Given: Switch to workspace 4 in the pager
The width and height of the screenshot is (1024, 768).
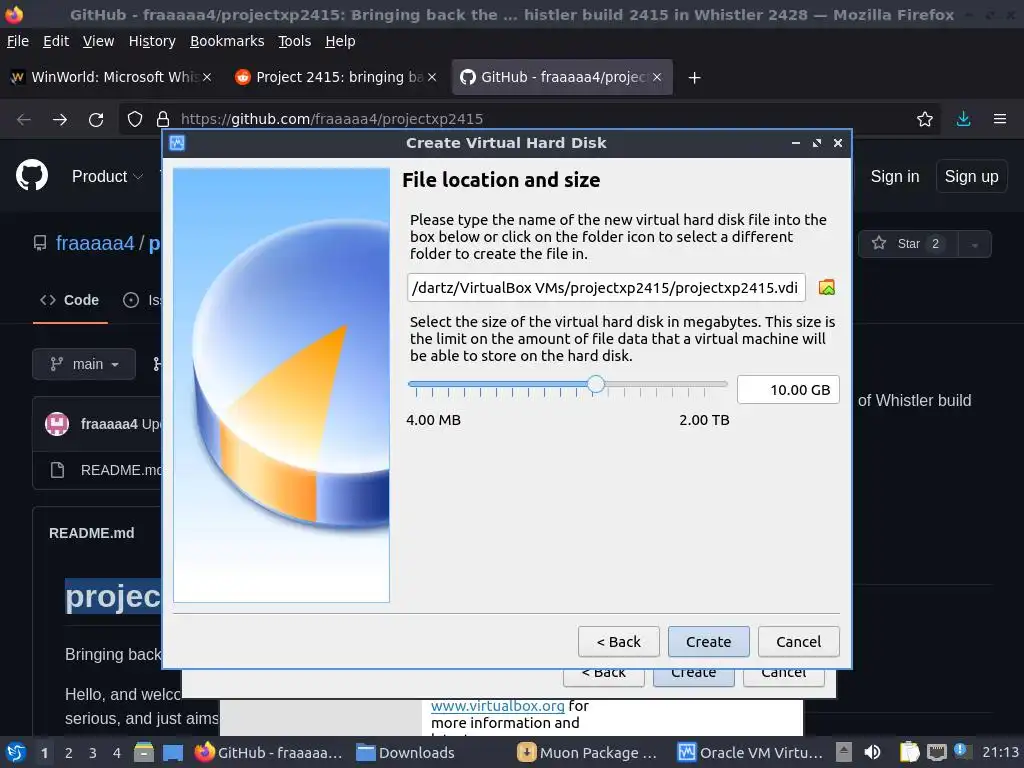Looking at the screenshot, I should (x=117, y=753).
